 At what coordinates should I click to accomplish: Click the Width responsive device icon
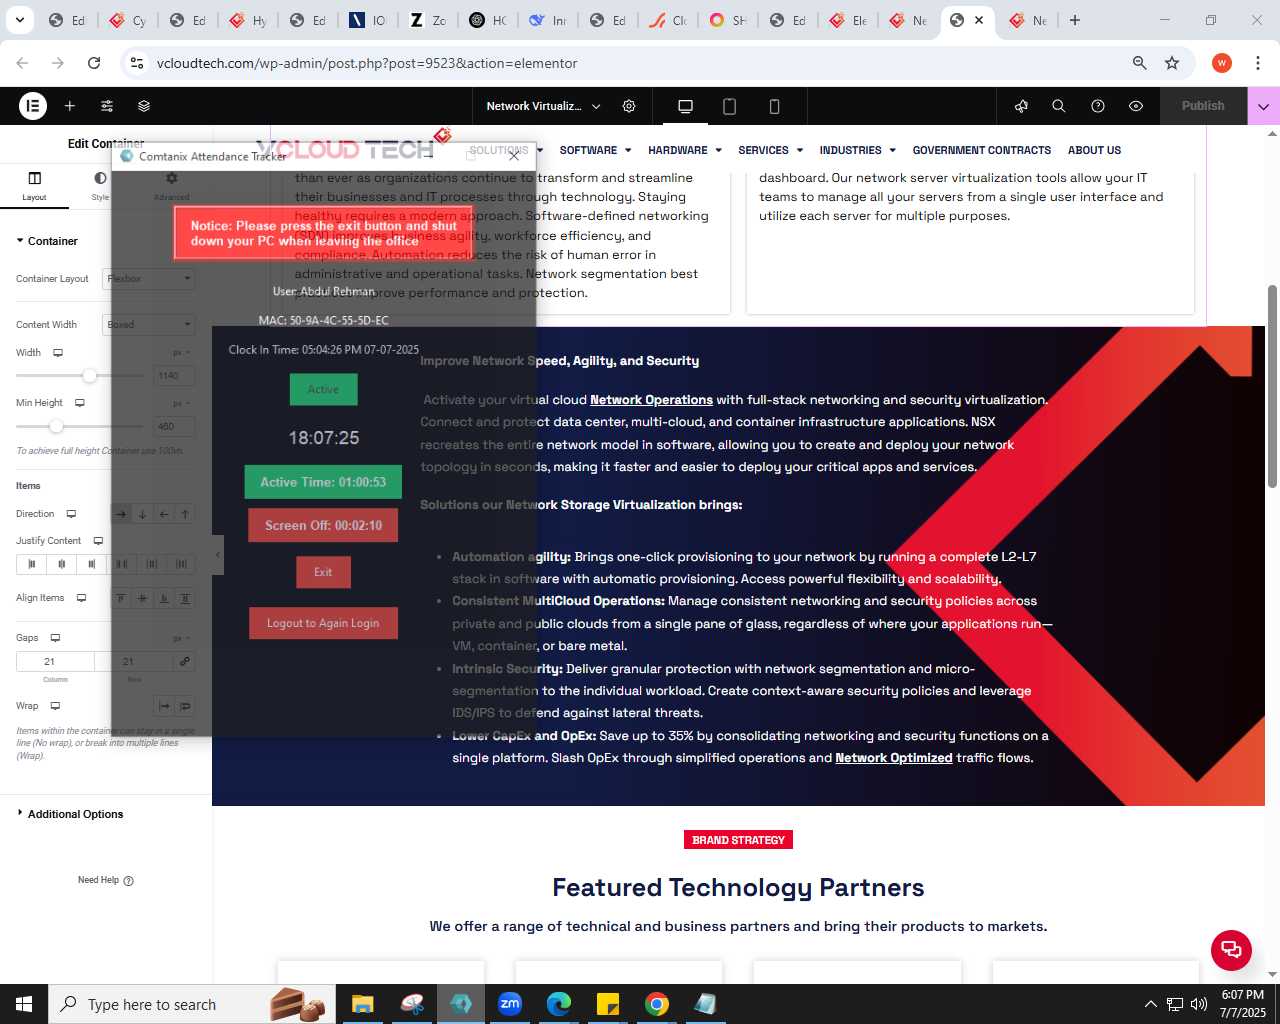coord(58,353)
